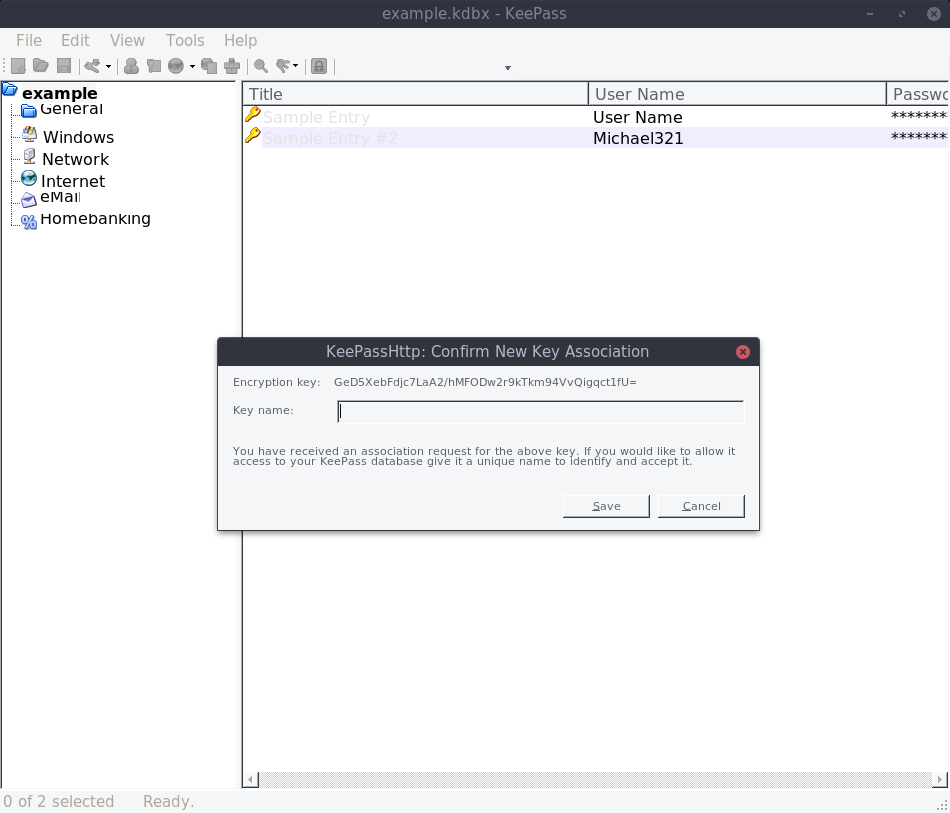Click the key icon of Sample Entry #2
The height and width of the screenshot is (813, 950).
(x=253, y=135)
